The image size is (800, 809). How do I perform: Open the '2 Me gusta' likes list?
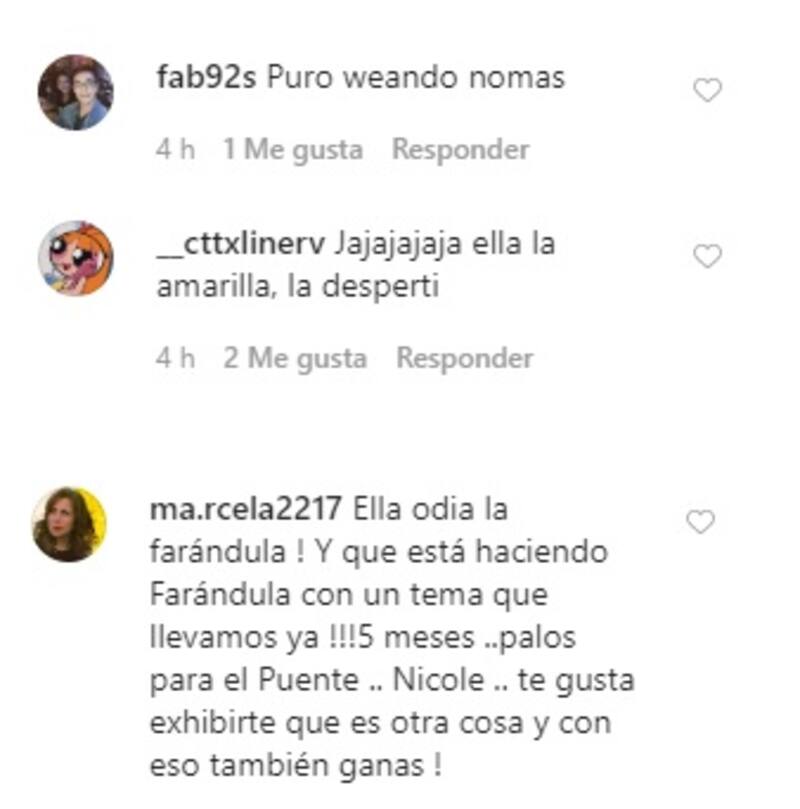pyautogui.click(x=295, y=358)
